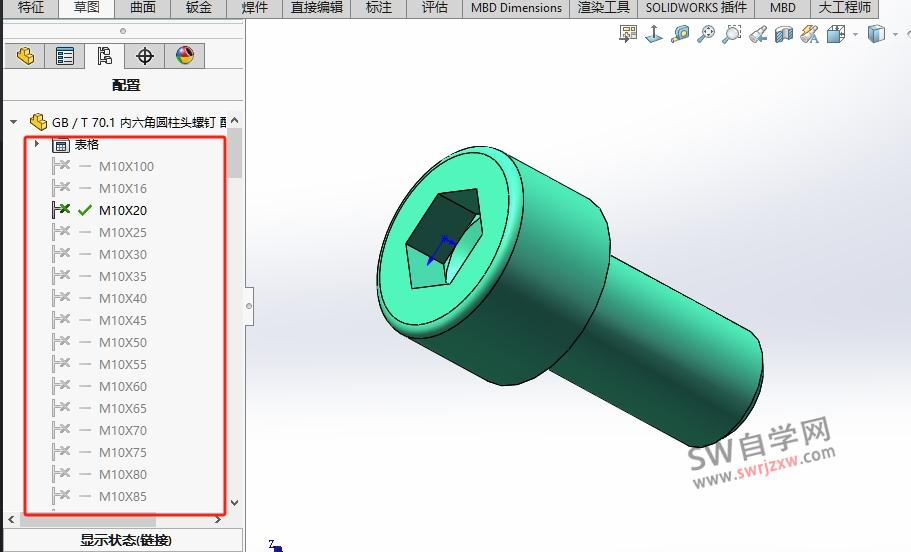Viewport: 911px width, 552px height.
Task: Open the MBD Dimensions ribbon tab
Action: (x=516, y=8)
